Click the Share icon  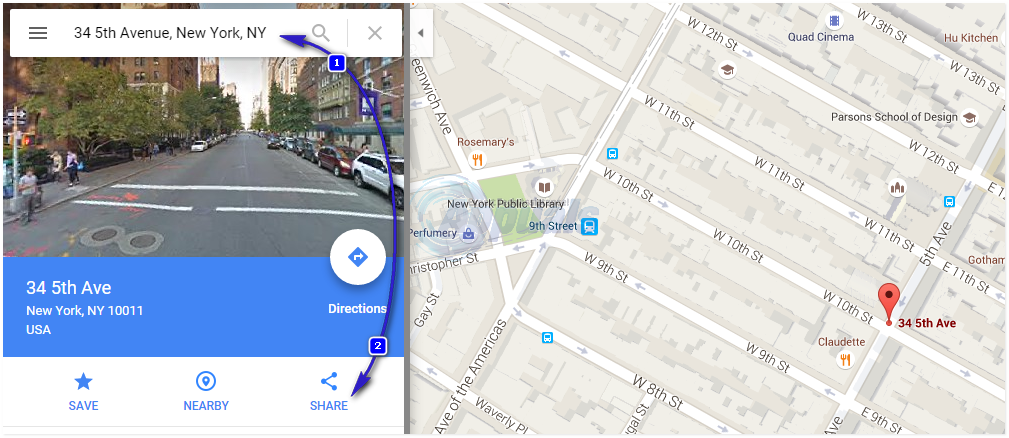pyautogui.click(x=329, y=381)
